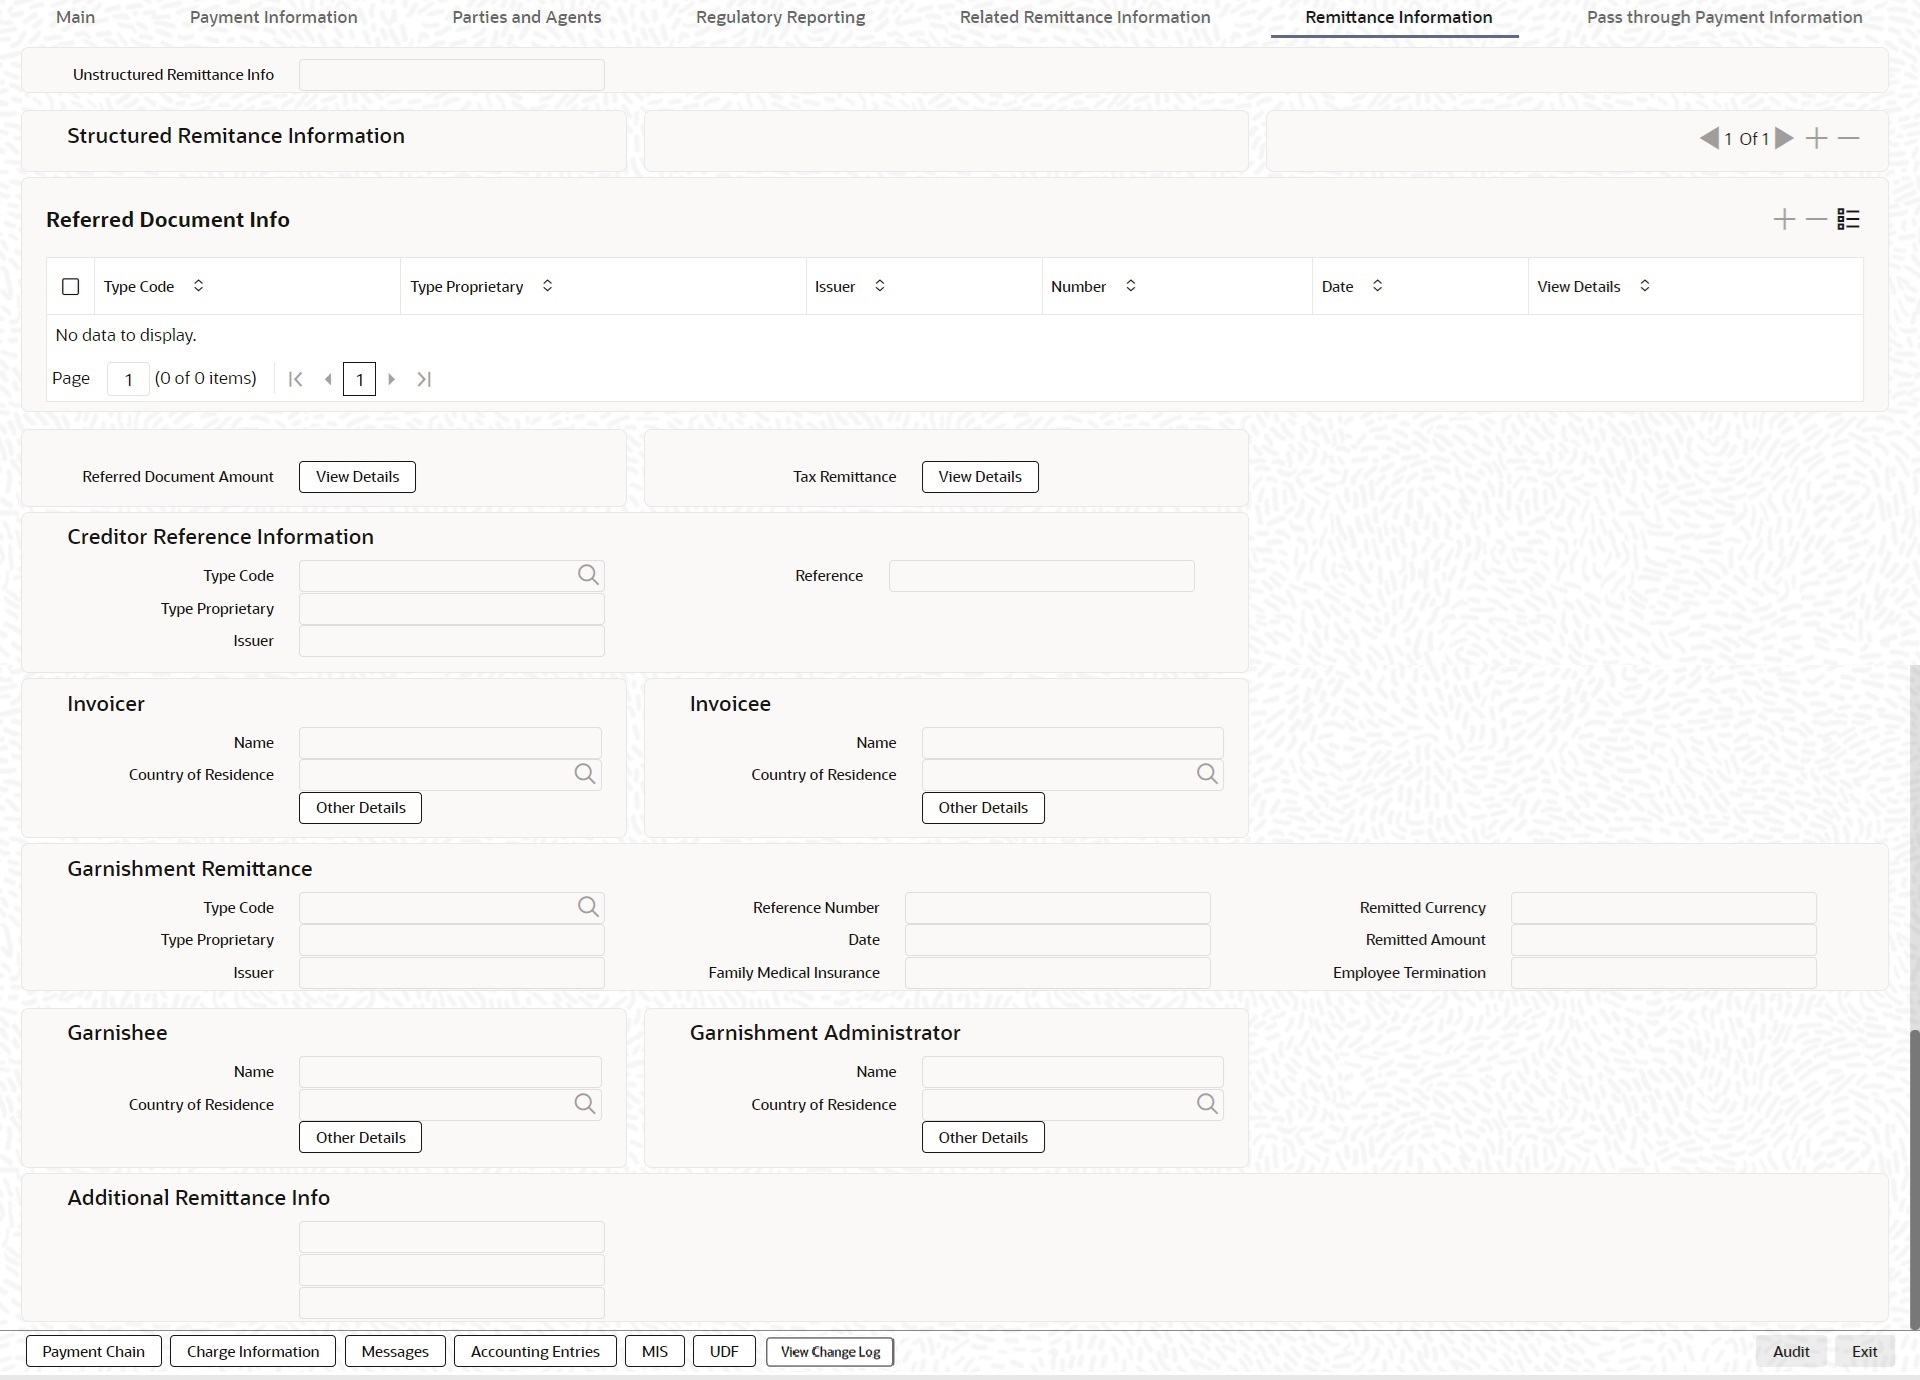Add new Structured Remittance Information record
The width and height of the screenshot is (1920, 1380).
1816,139
